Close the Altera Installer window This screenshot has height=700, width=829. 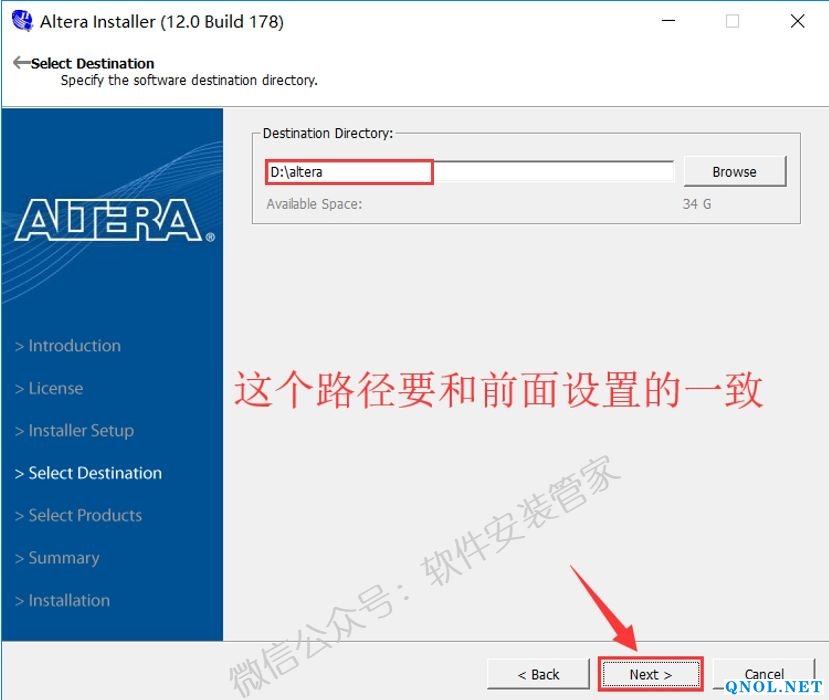coord(797,21)
